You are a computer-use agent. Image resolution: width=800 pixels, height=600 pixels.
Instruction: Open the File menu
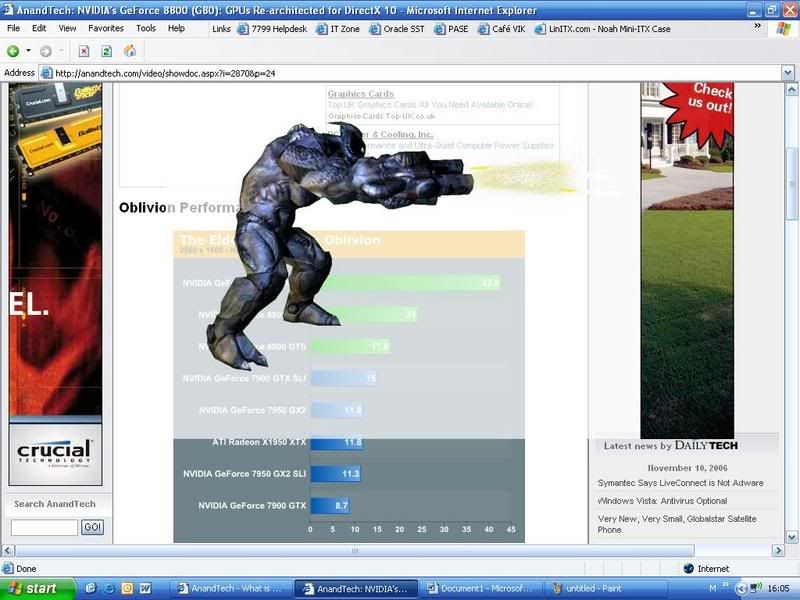(x=13, y=29)
